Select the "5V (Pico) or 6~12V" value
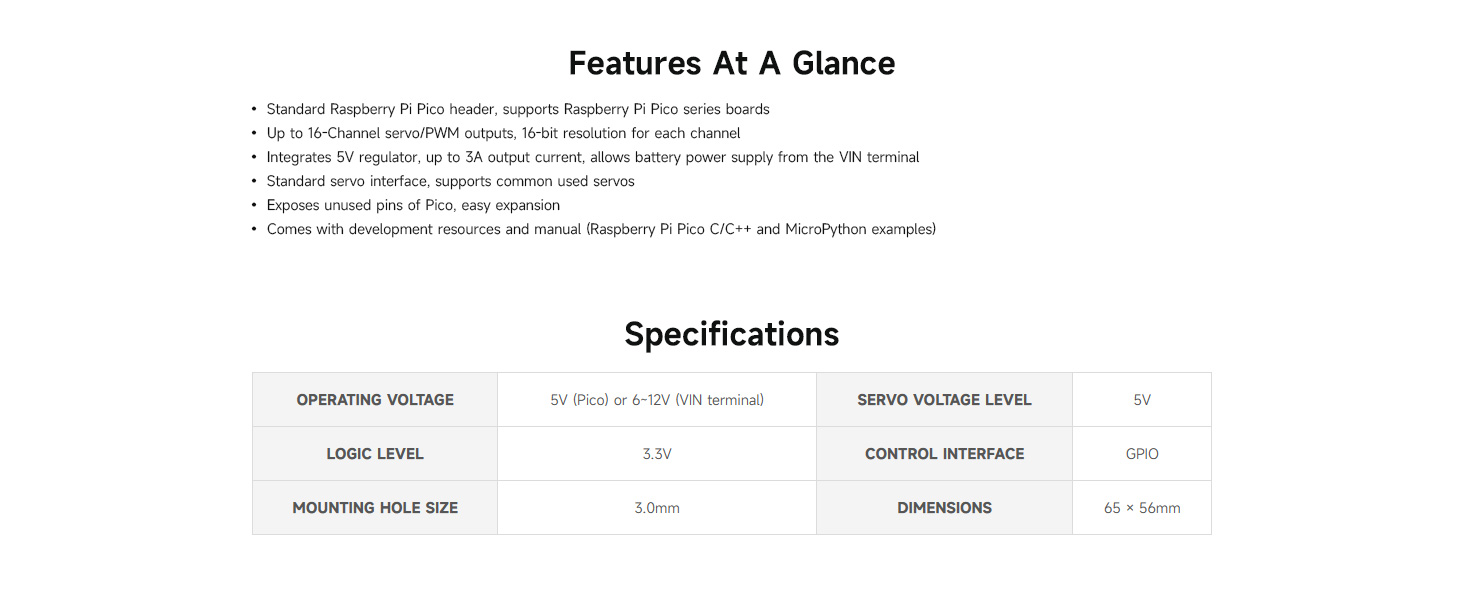Viewport: 1464px width, 600px height. [x=657, y=400]
